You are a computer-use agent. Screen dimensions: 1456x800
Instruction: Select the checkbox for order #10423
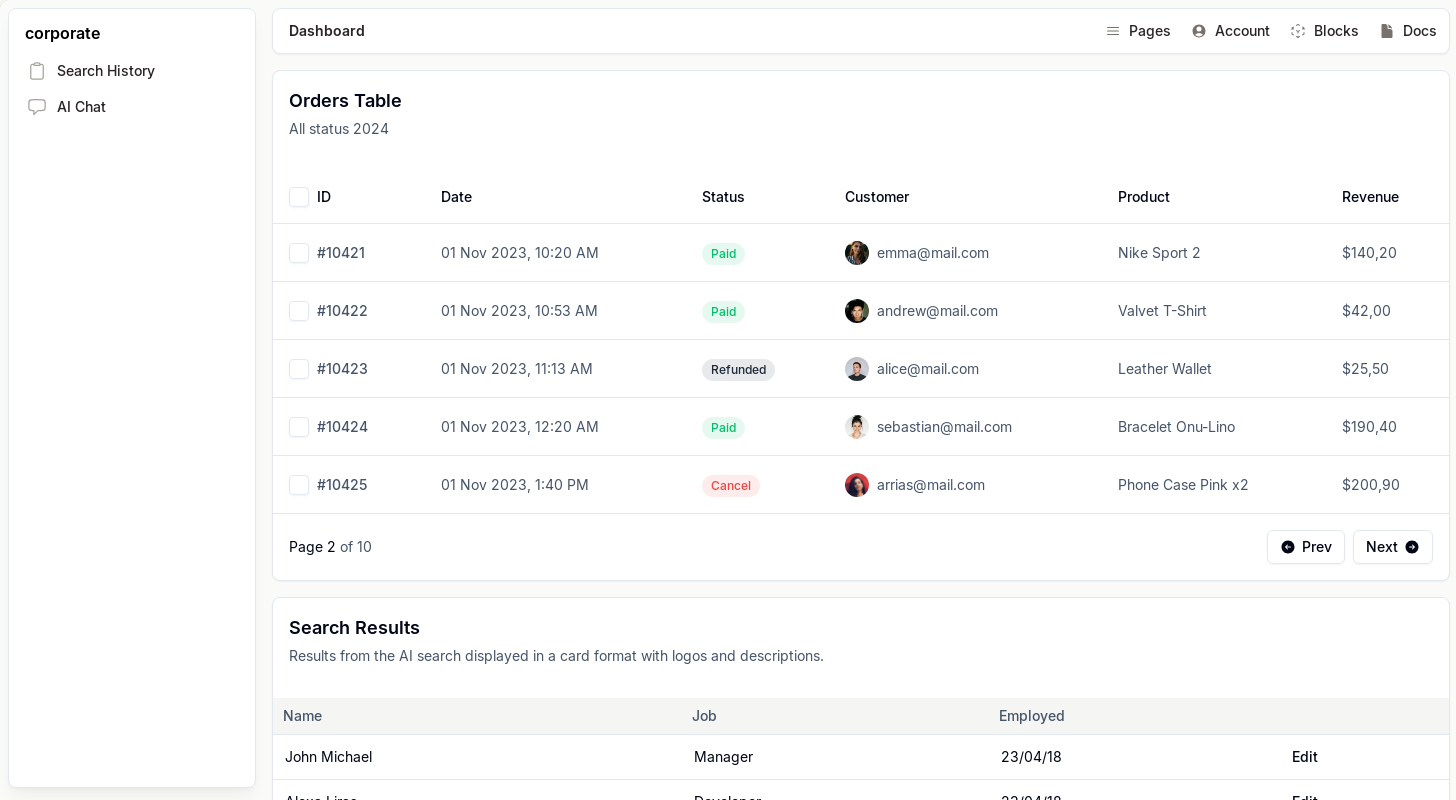pos(299,369)
